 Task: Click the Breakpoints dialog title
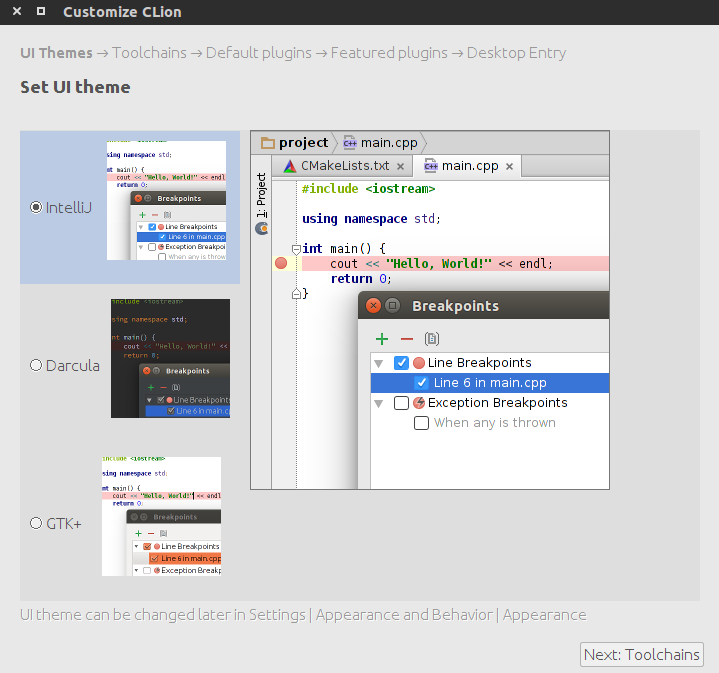click(455, 306)
